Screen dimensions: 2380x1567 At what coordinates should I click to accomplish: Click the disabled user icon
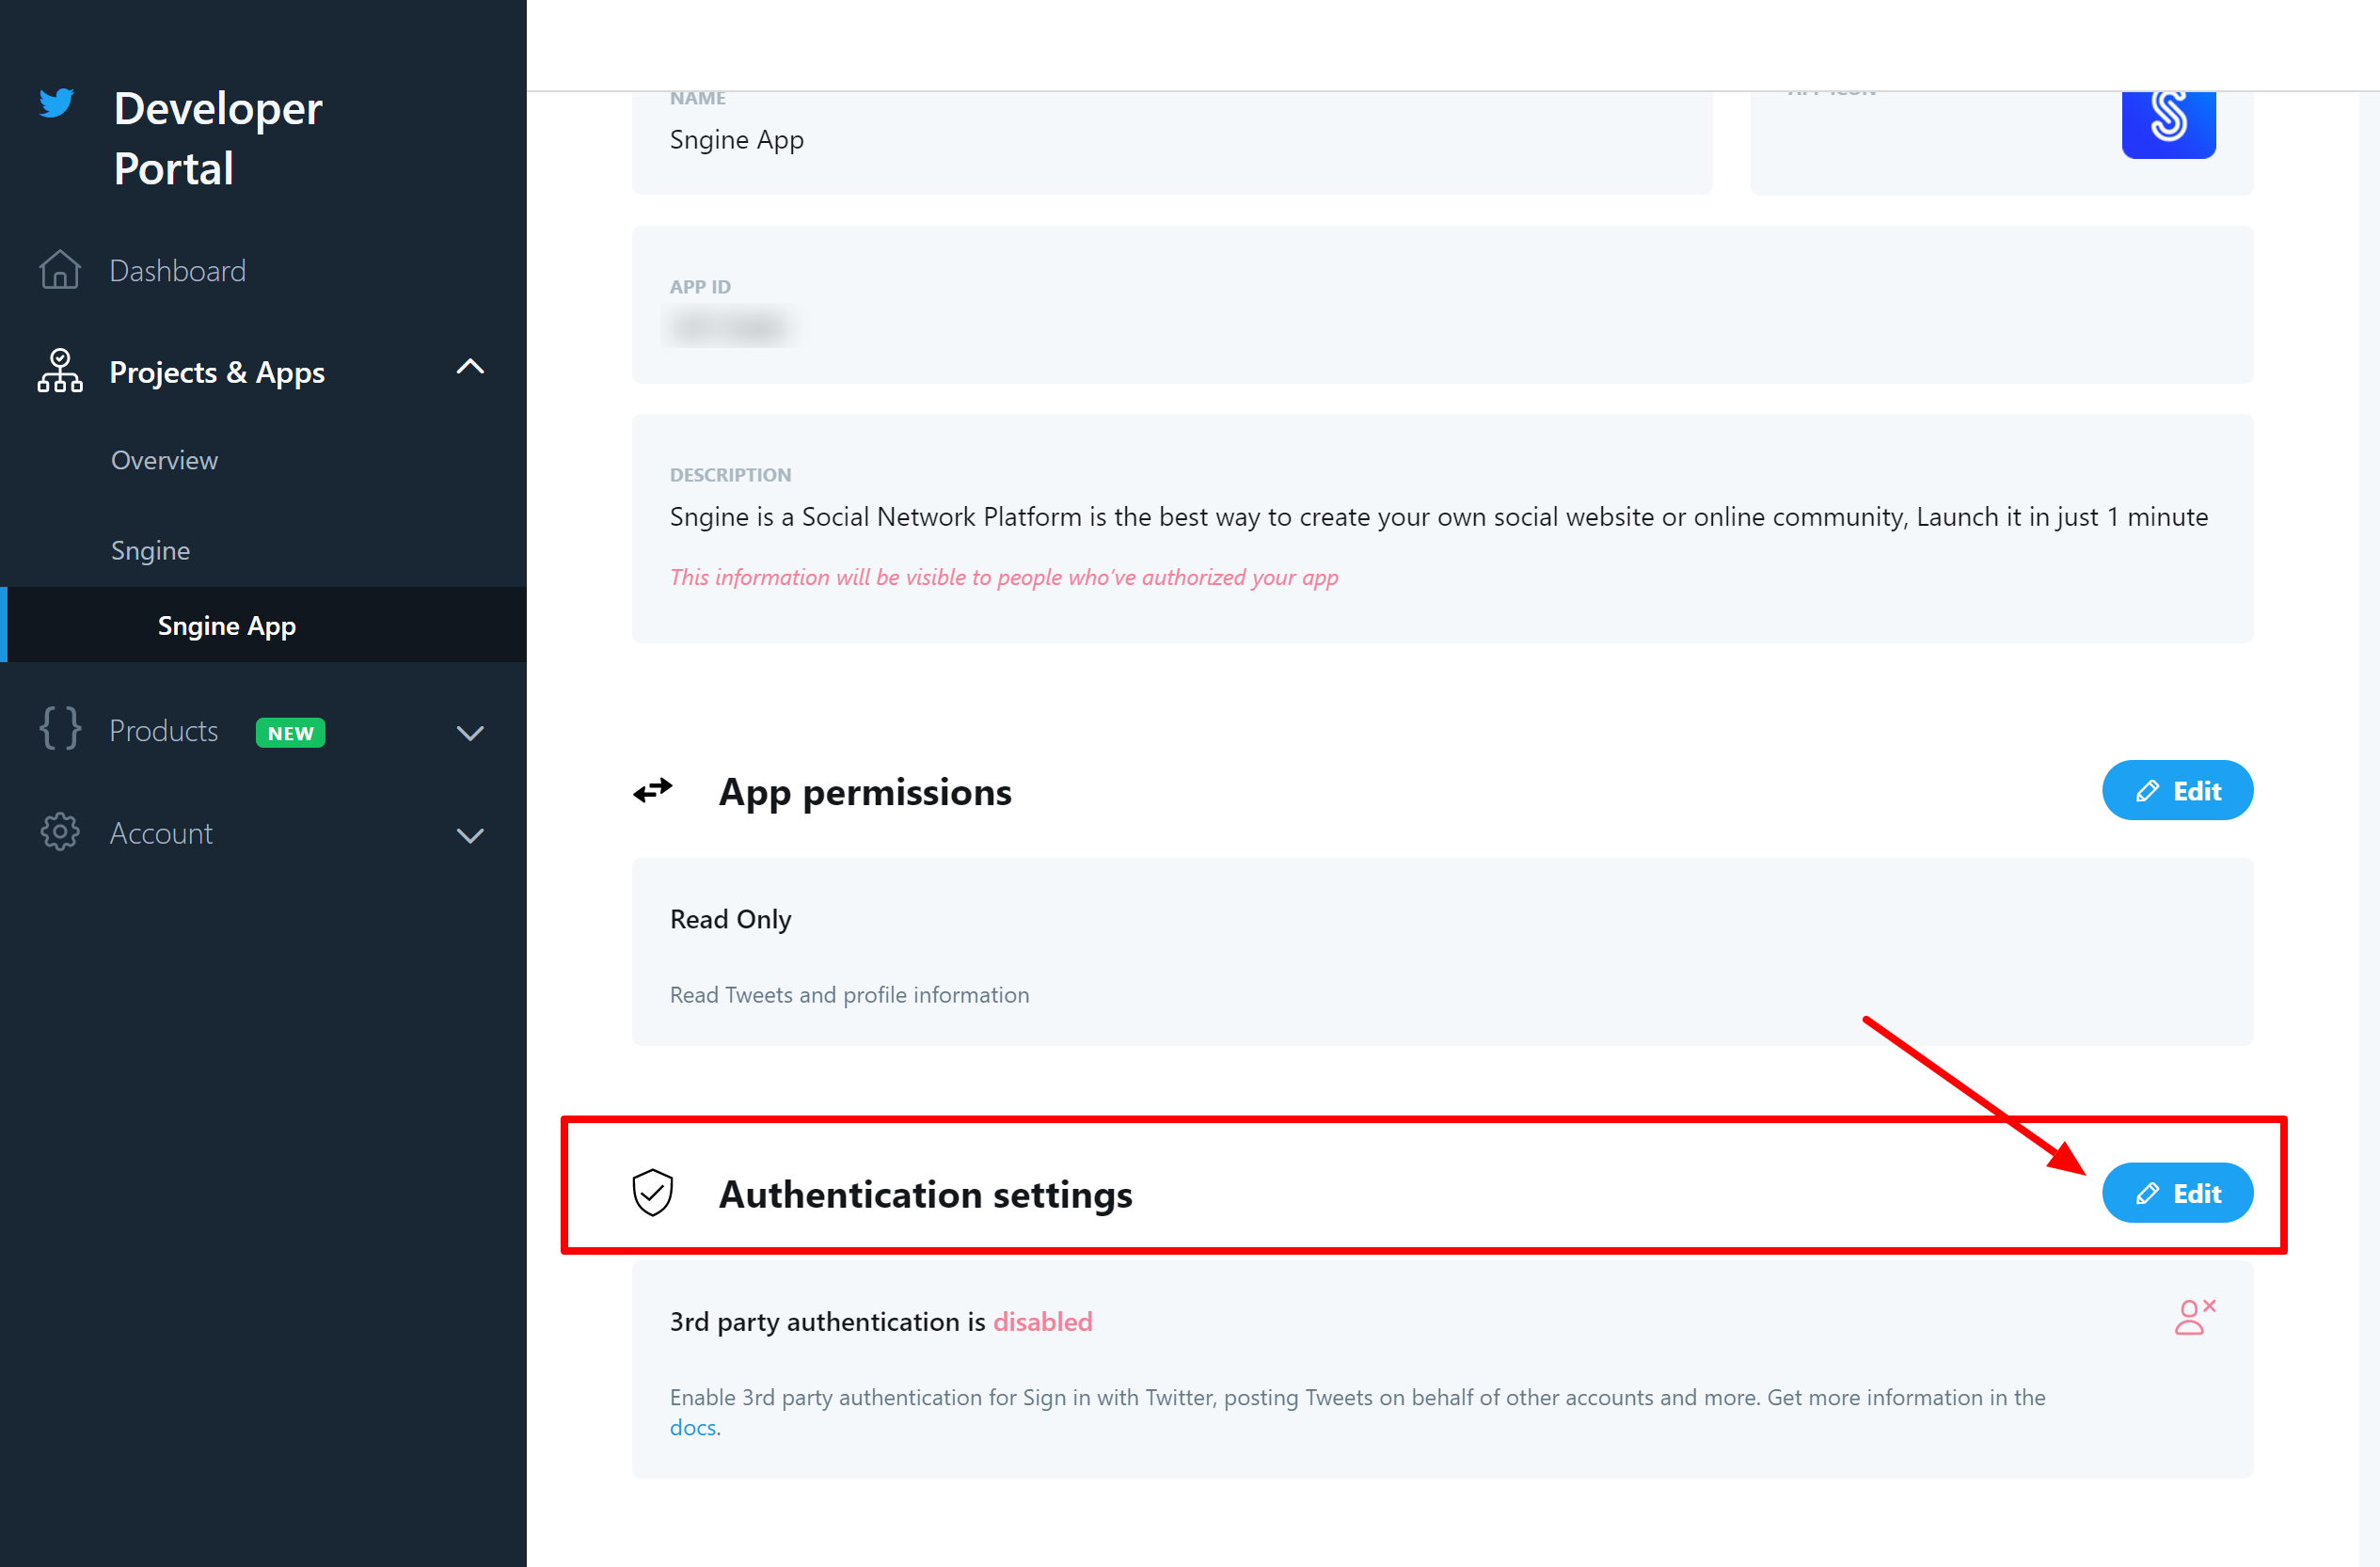click(2194, 1318)
